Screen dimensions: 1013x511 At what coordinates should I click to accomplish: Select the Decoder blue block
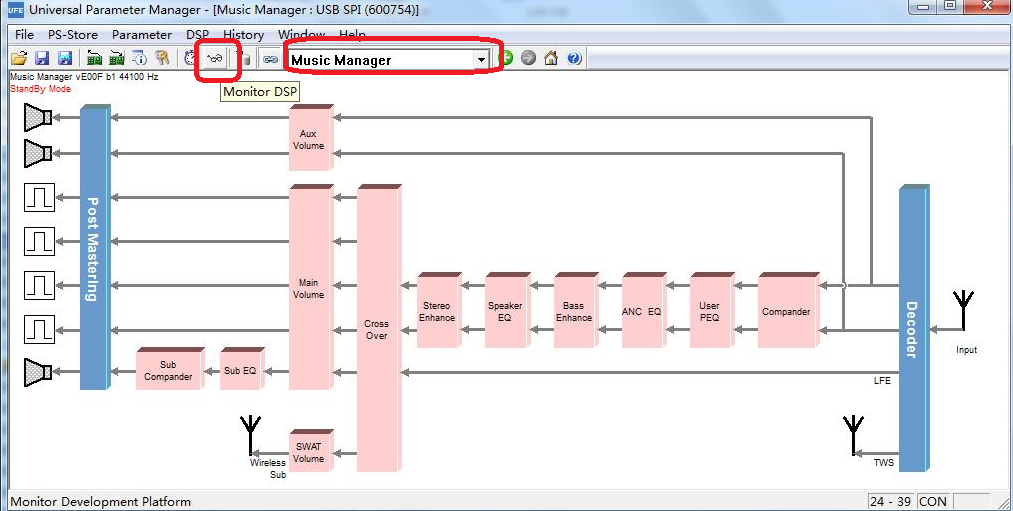click(x=914, y=328)
